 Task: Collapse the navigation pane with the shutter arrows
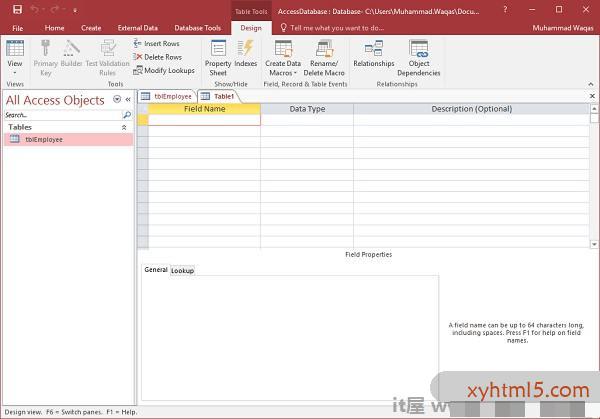click(x=128, y=99)
